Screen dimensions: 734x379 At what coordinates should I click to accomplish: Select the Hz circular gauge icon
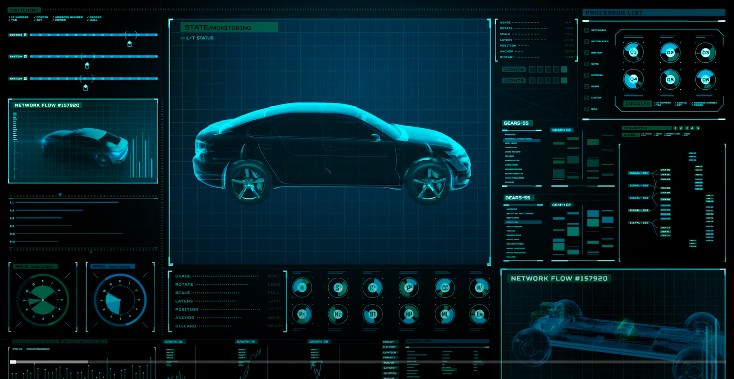(x=338, y=314)
